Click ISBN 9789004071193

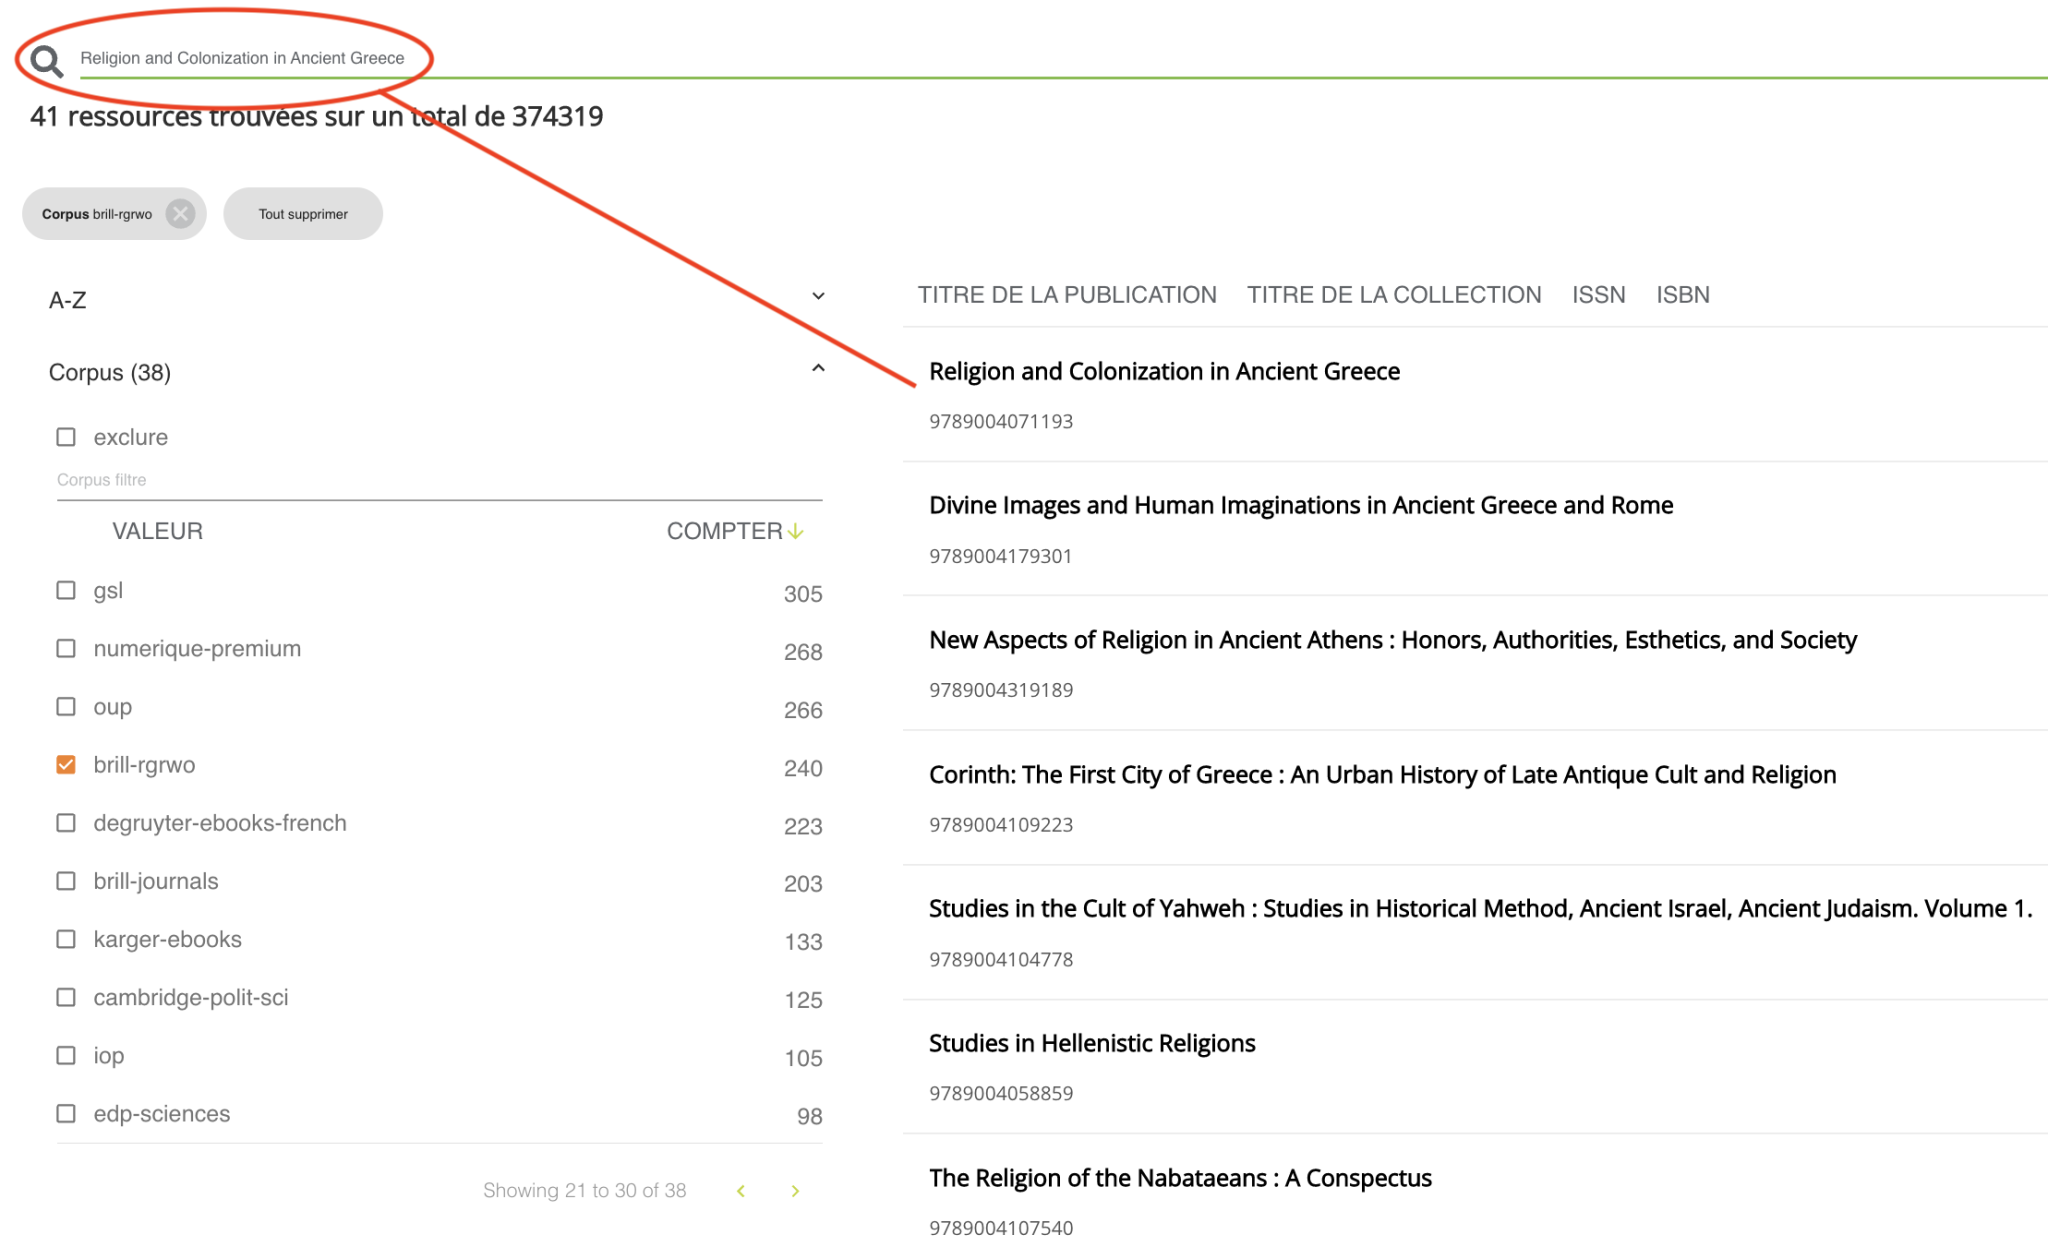tap(1001, 422)
